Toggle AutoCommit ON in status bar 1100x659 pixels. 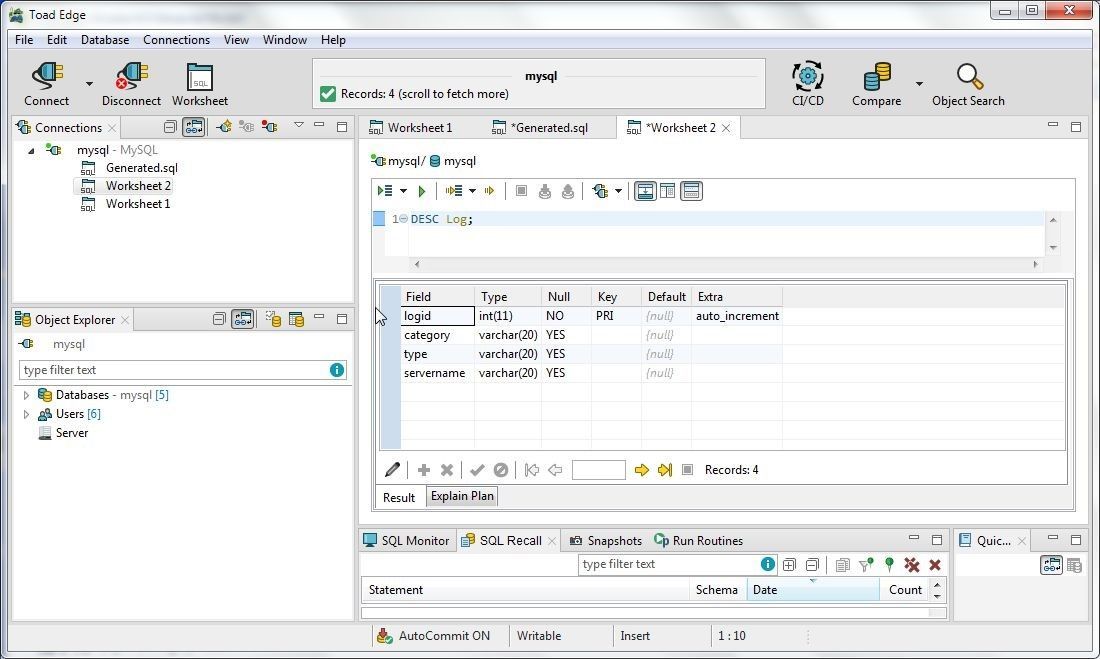[x=434, y=636]
